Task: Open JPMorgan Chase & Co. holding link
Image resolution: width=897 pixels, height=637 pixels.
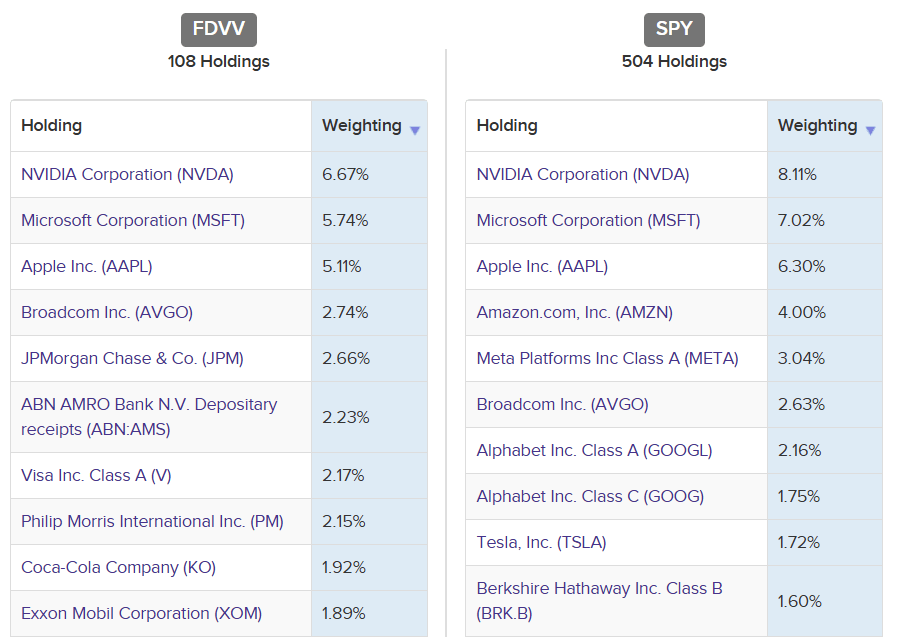Action: (132, 358)
